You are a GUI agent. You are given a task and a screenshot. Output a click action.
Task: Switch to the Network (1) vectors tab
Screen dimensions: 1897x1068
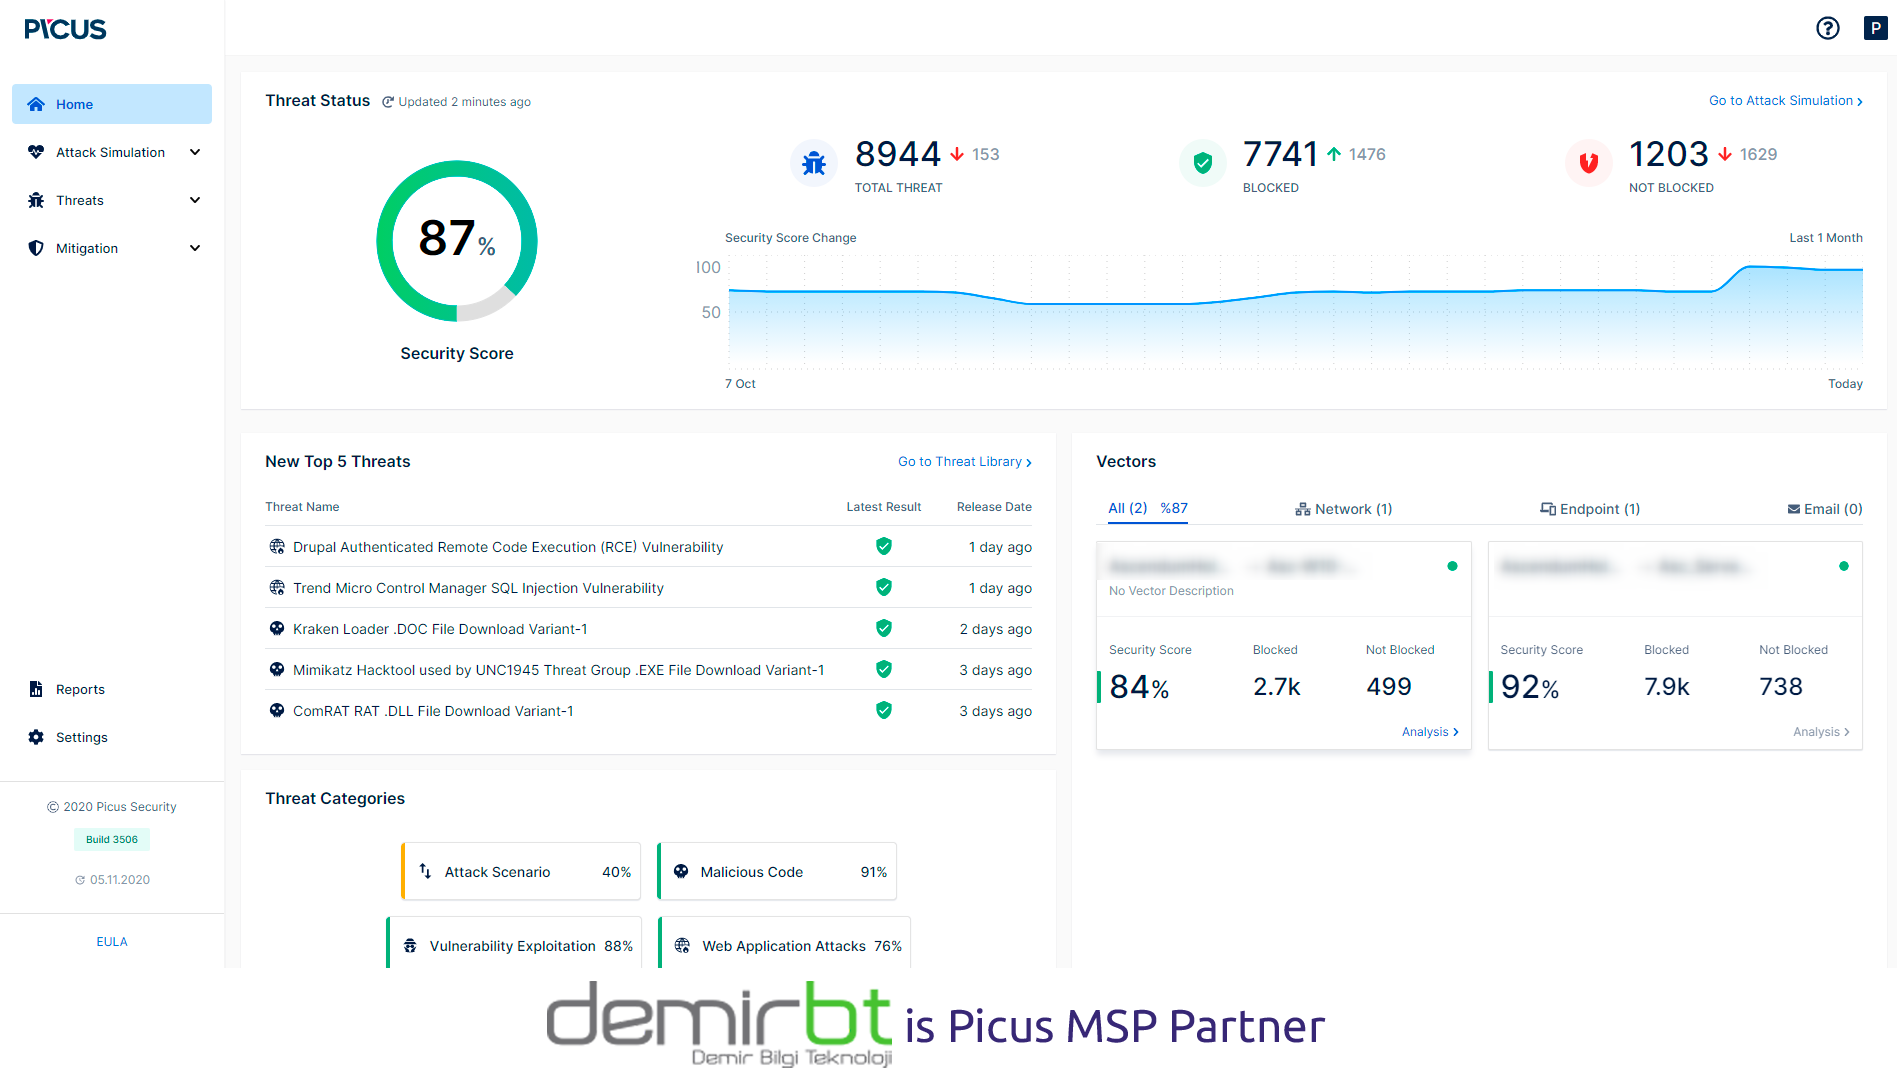1343,509
